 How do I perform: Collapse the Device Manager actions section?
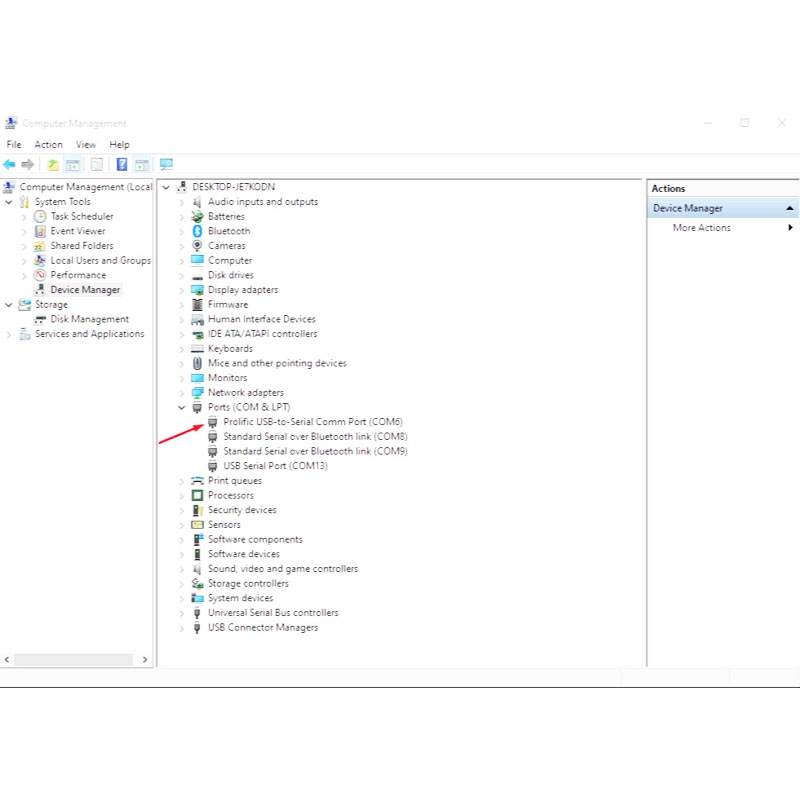790,209
